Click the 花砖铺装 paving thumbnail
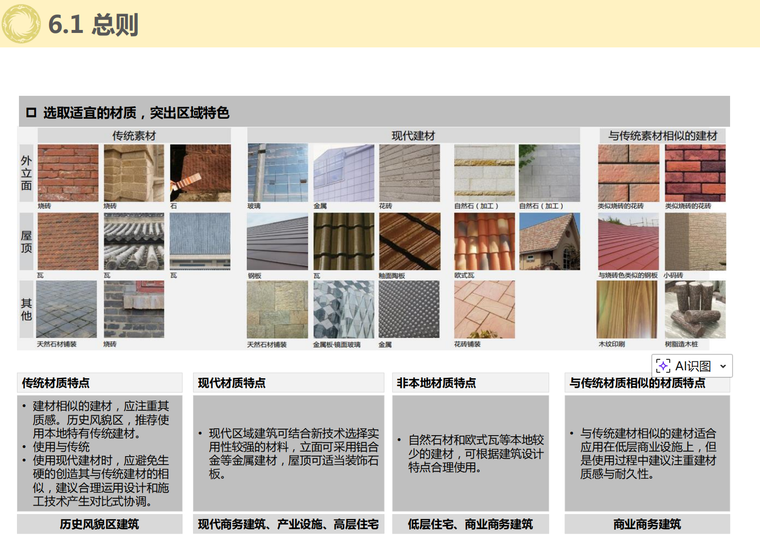This screenshot has height=545, width=760. (484, 309)
